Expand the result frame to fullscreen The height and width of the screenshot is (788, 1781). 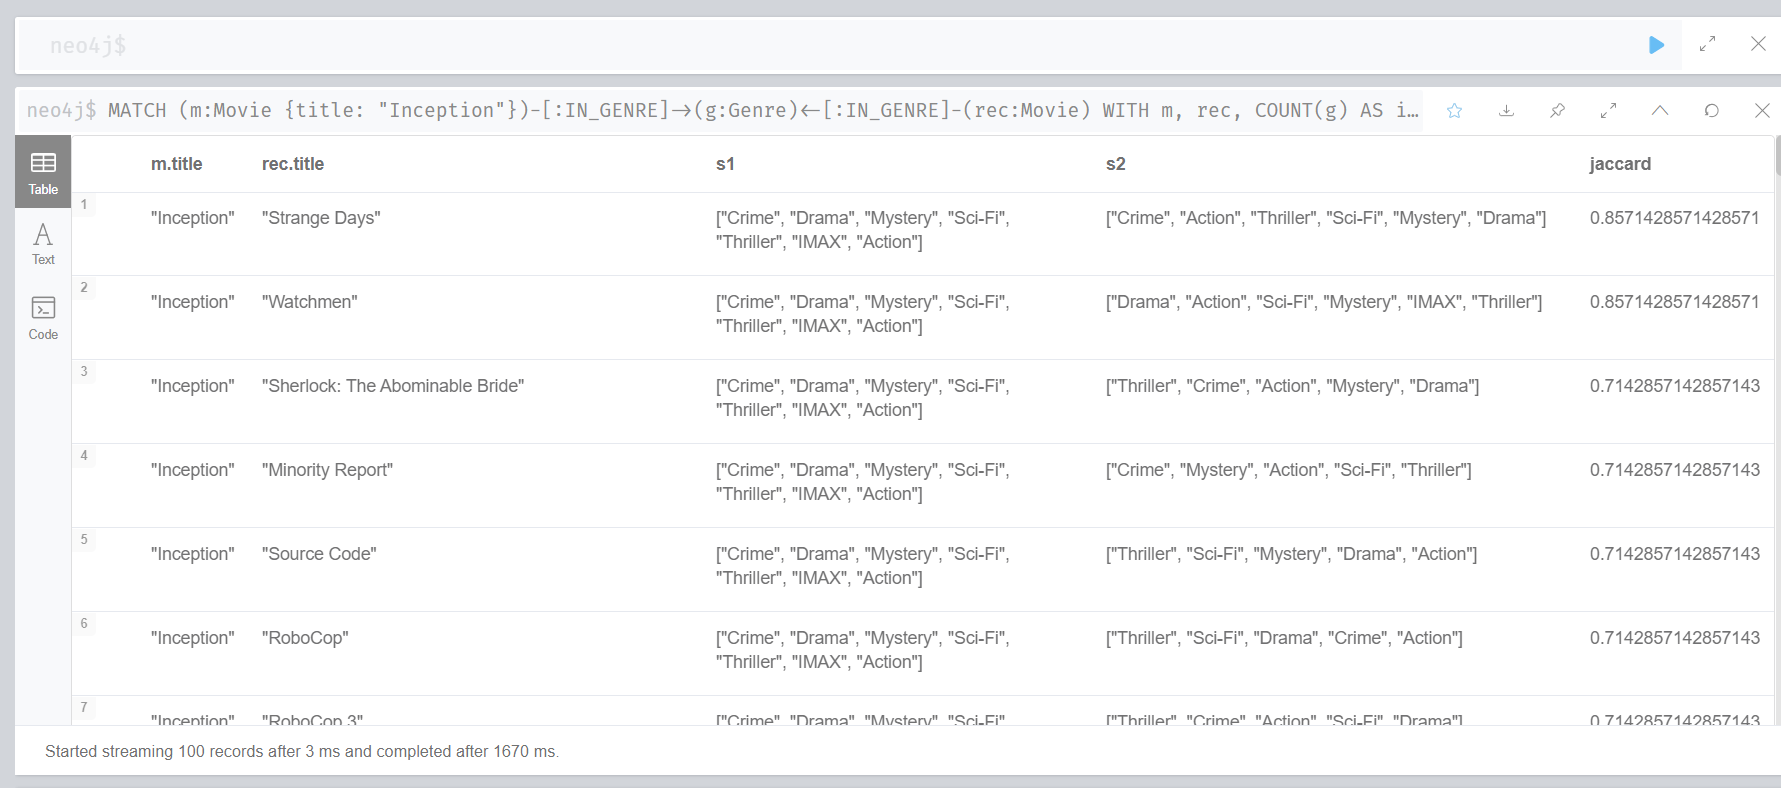1608,110
